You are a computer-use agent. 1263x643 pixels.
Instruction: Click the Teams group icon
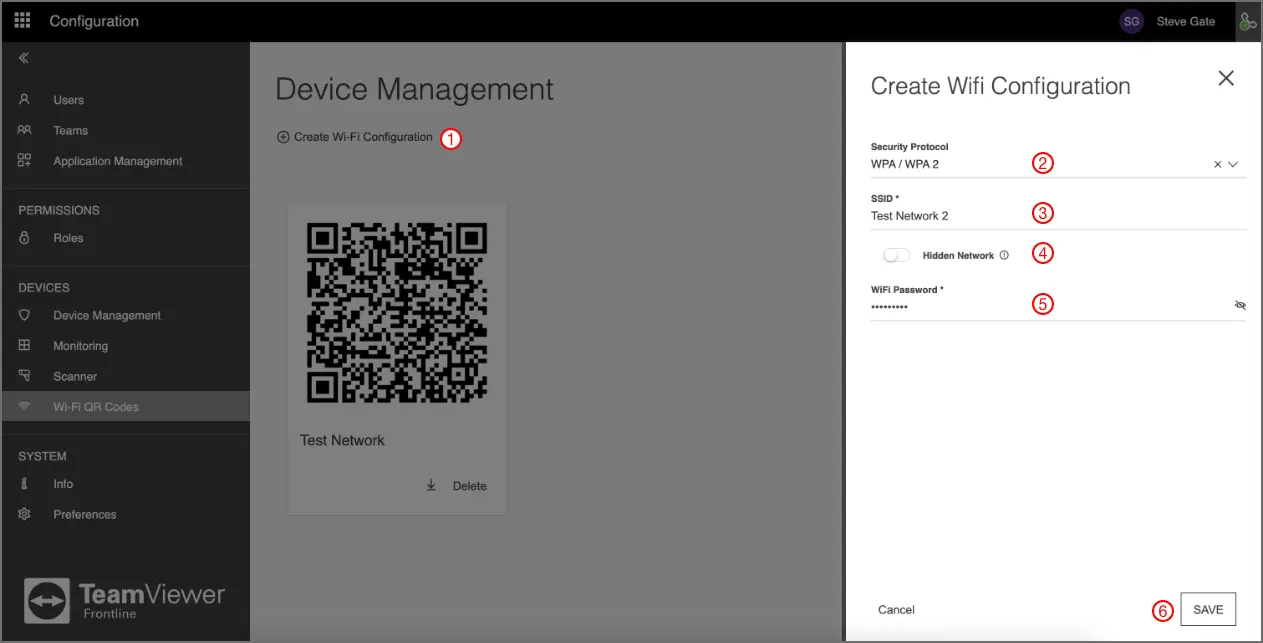[25, 130]
